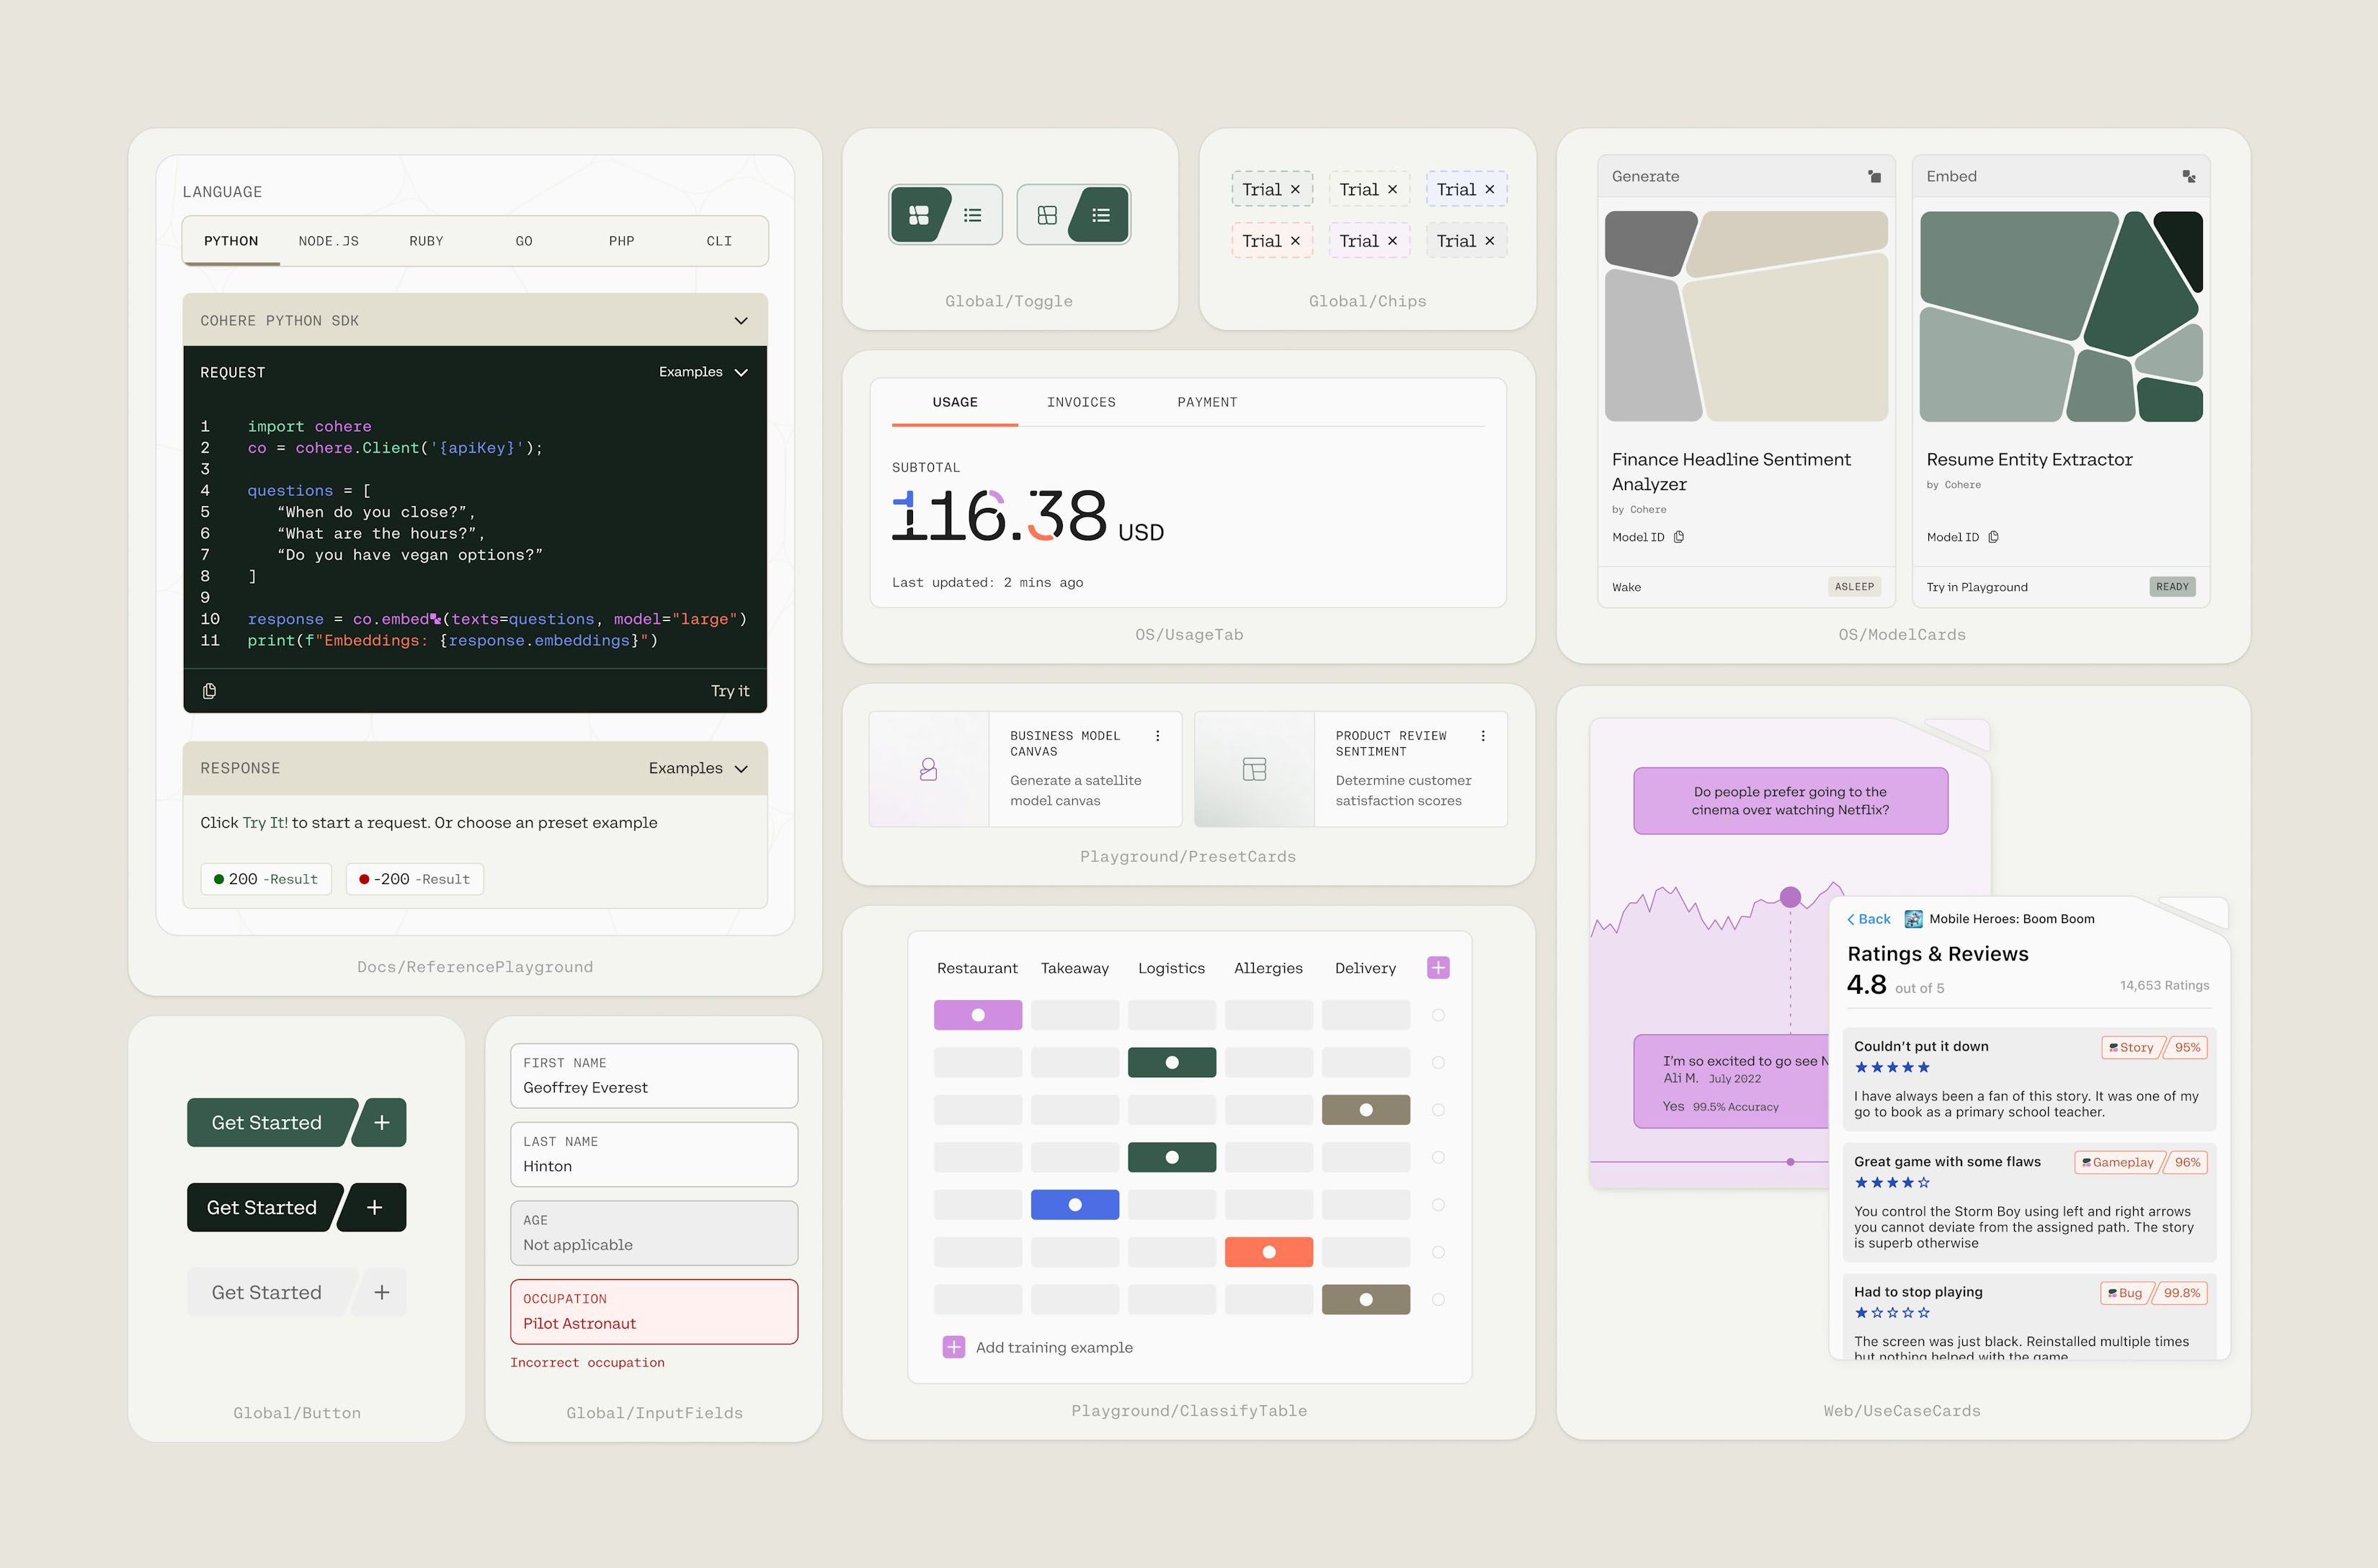This screenshot has height=1568, width=2378.
Task: Select the radio circle at first table row
Action: coord(1438,1015)
